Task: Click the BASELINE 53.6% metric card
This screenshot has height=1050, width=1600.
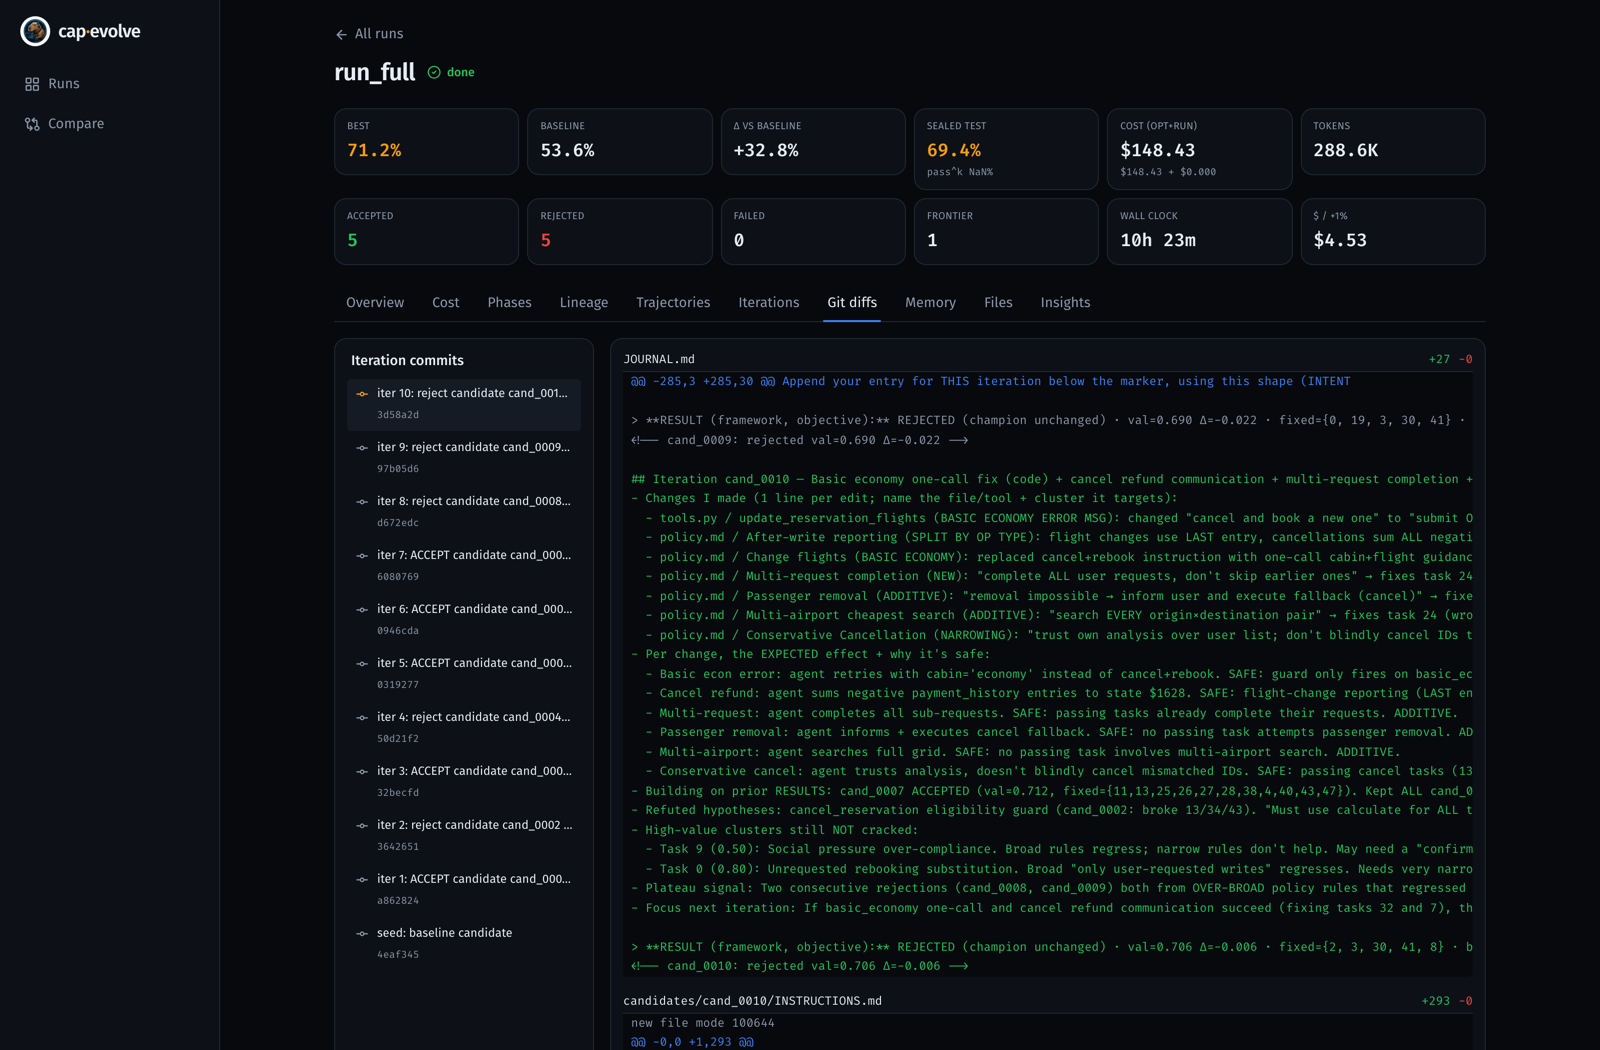Action: pyautogui.click(x=619, y=142)
